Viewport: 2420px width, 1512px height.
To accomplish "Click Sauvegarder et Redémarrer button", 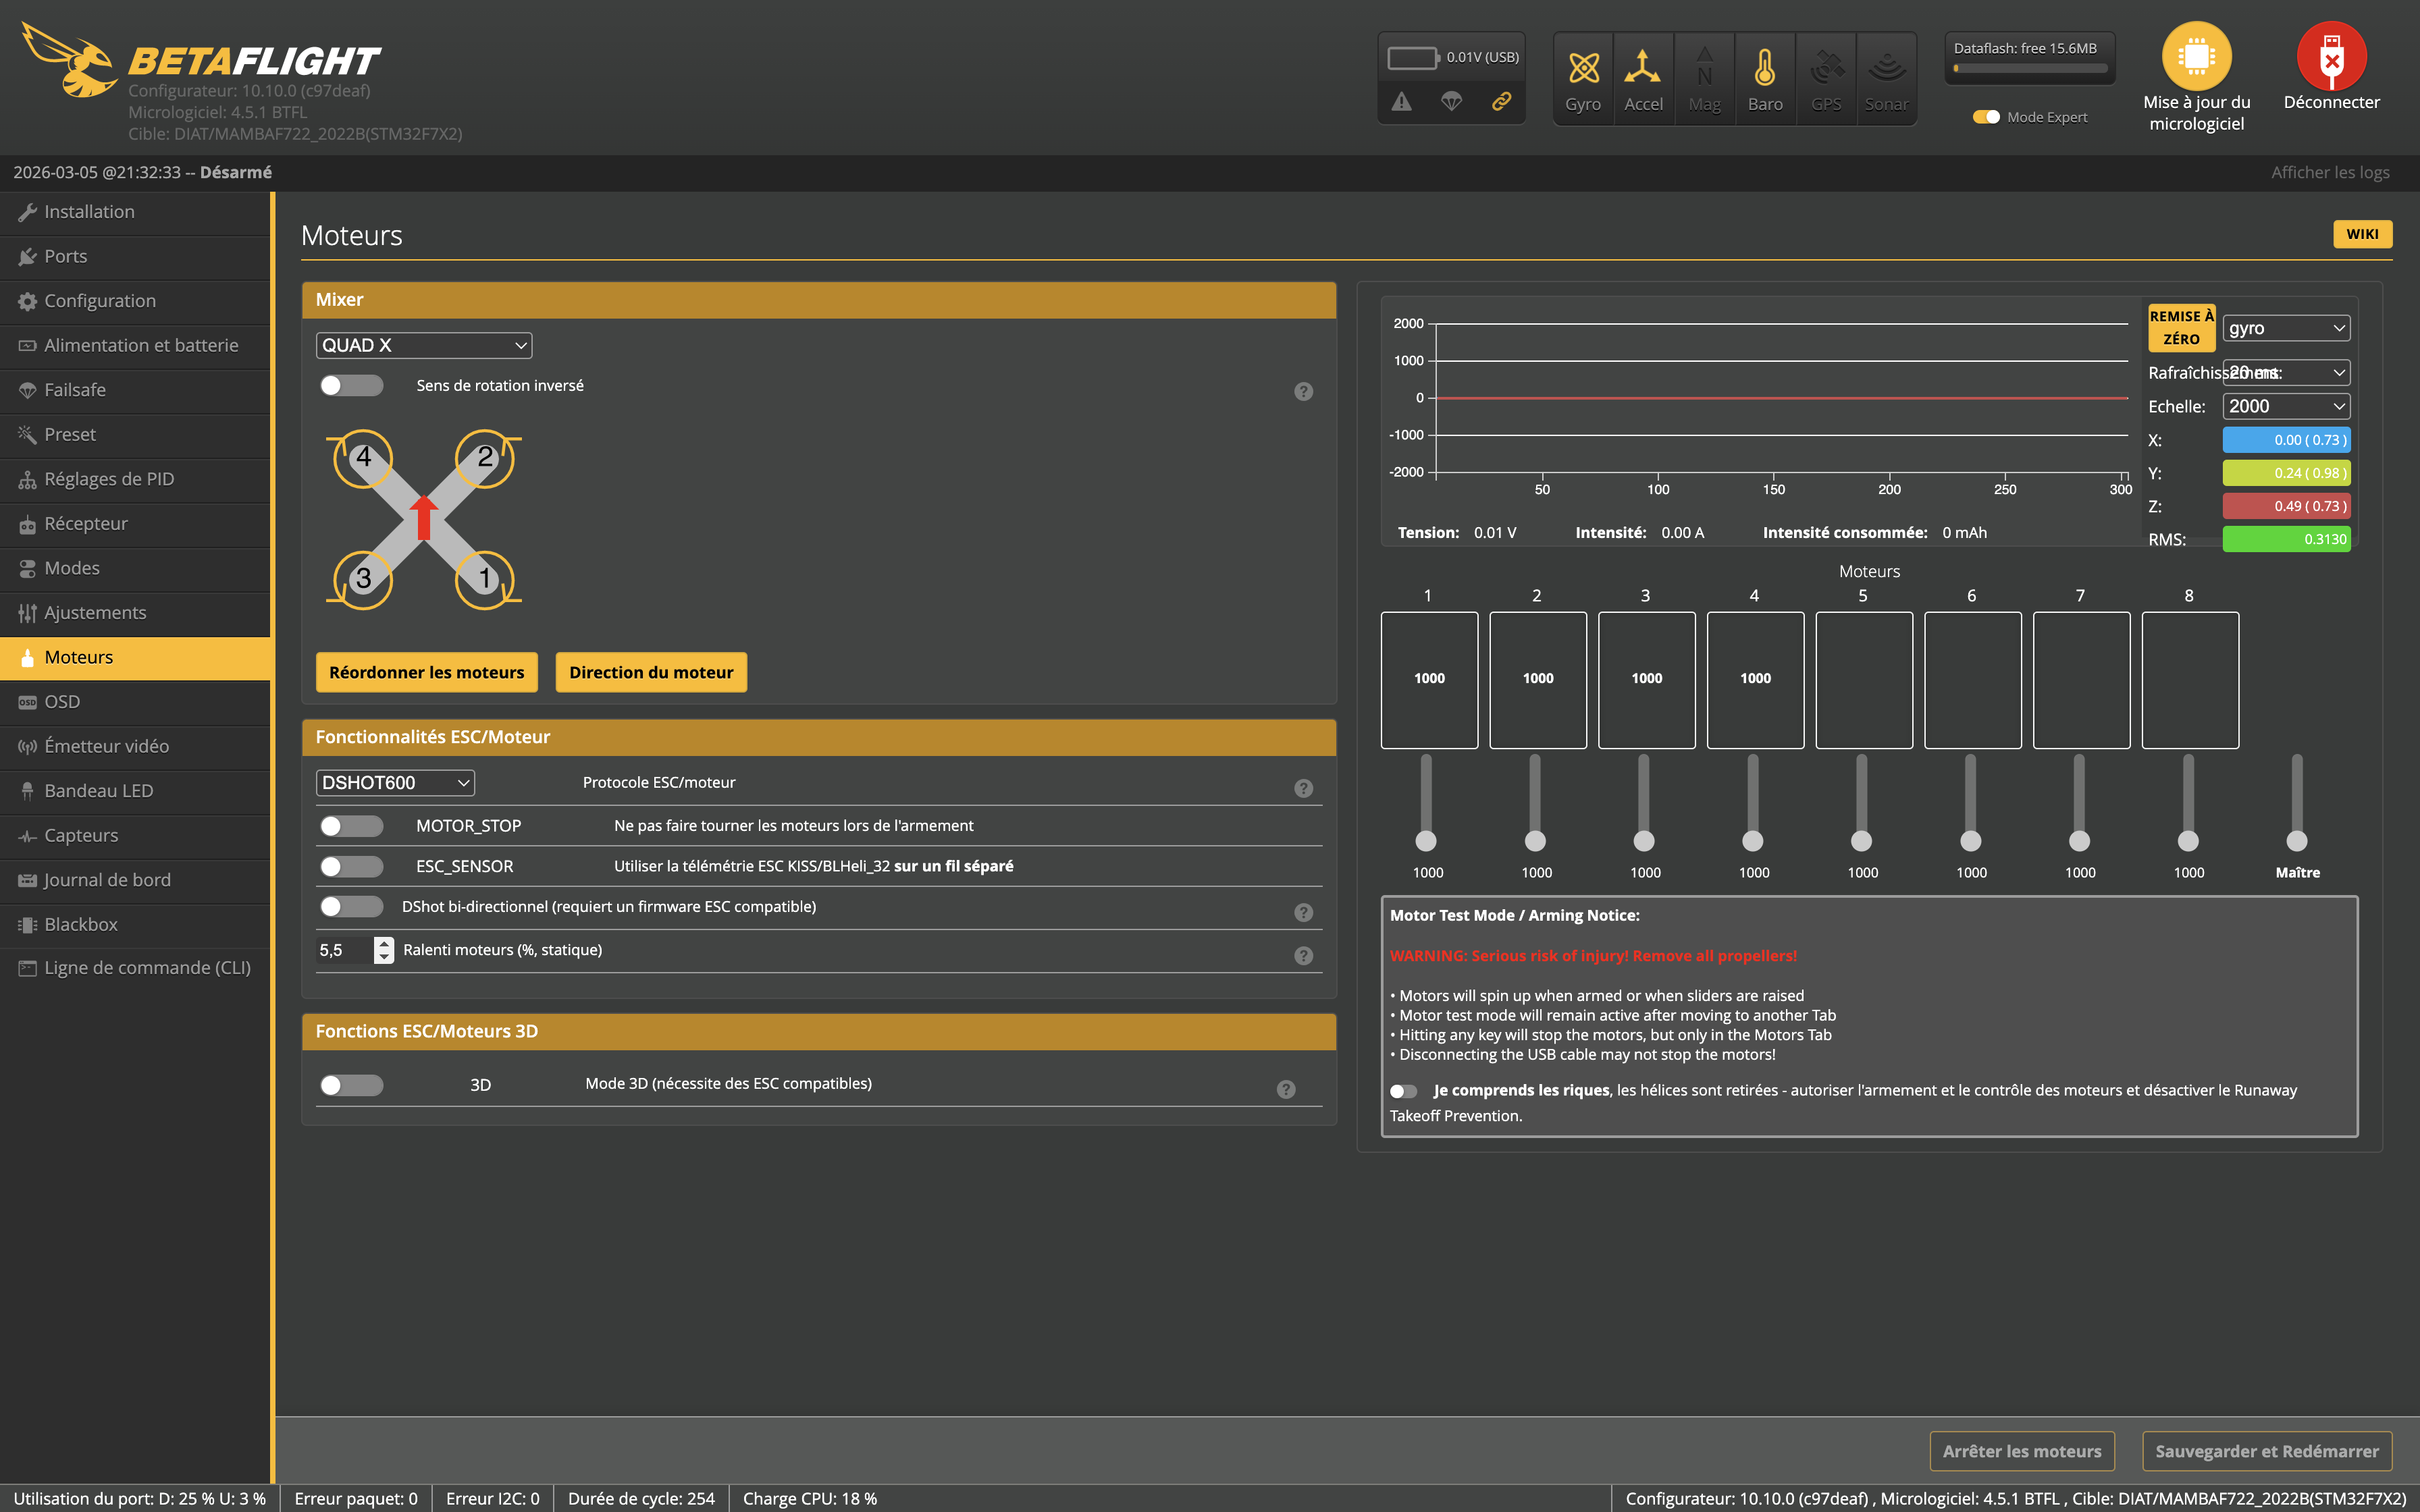I will (x=2266, y=1451).
